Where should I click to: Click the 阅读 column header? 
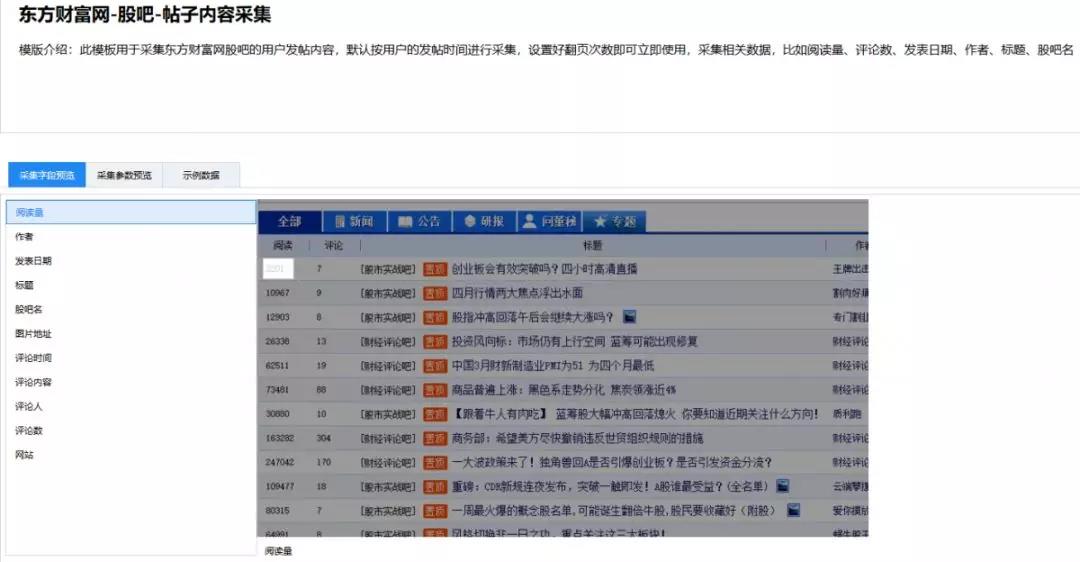point(283,245)
